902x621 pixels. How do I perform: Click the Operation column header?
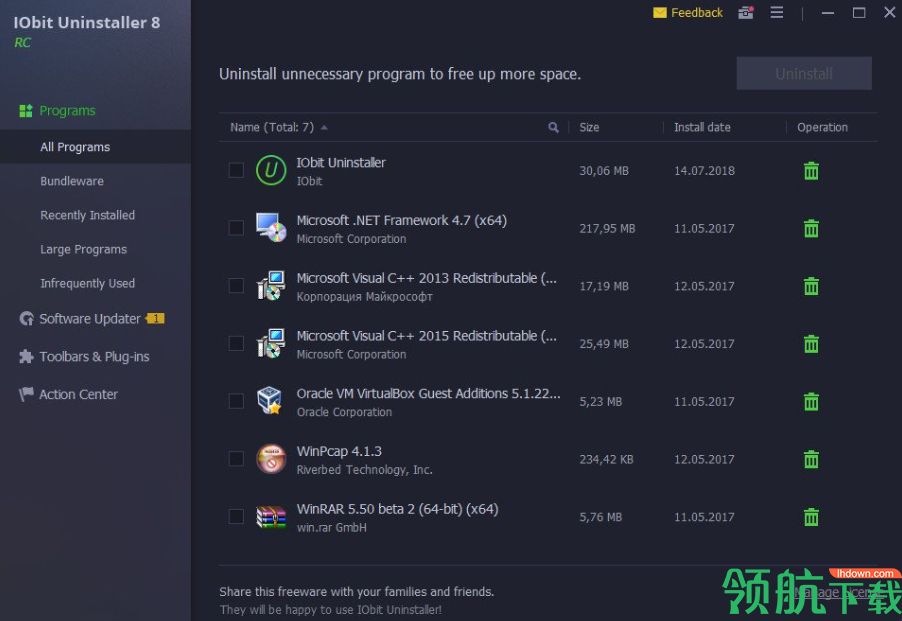(822, 127)
